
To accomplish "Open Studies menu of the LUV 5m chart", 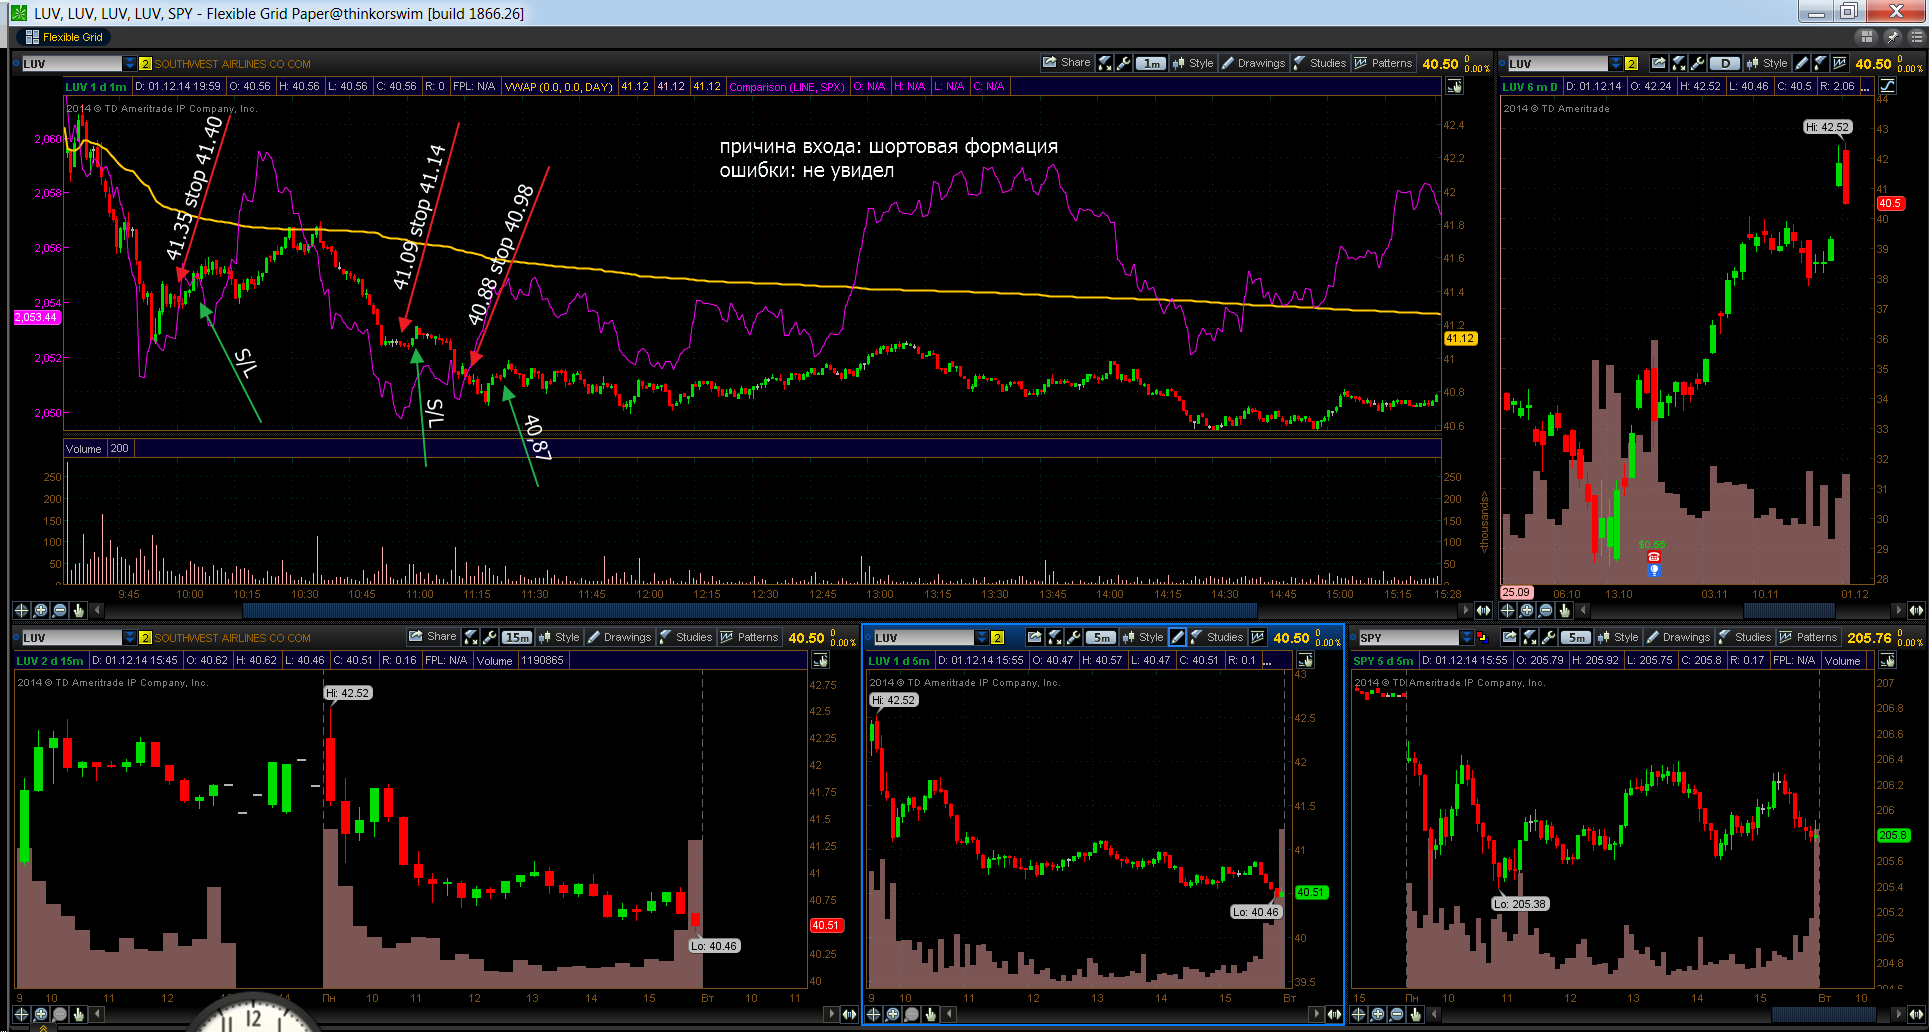I will [x=1216, y=637].
